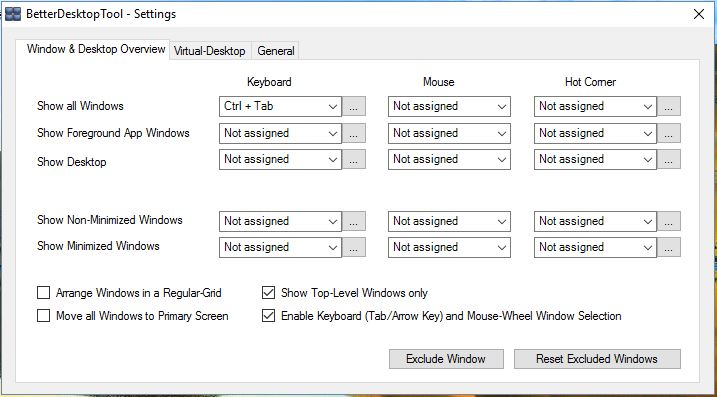The image size is (717, 397).
Task: Switch to the General tab
Action: coord(275,51)
